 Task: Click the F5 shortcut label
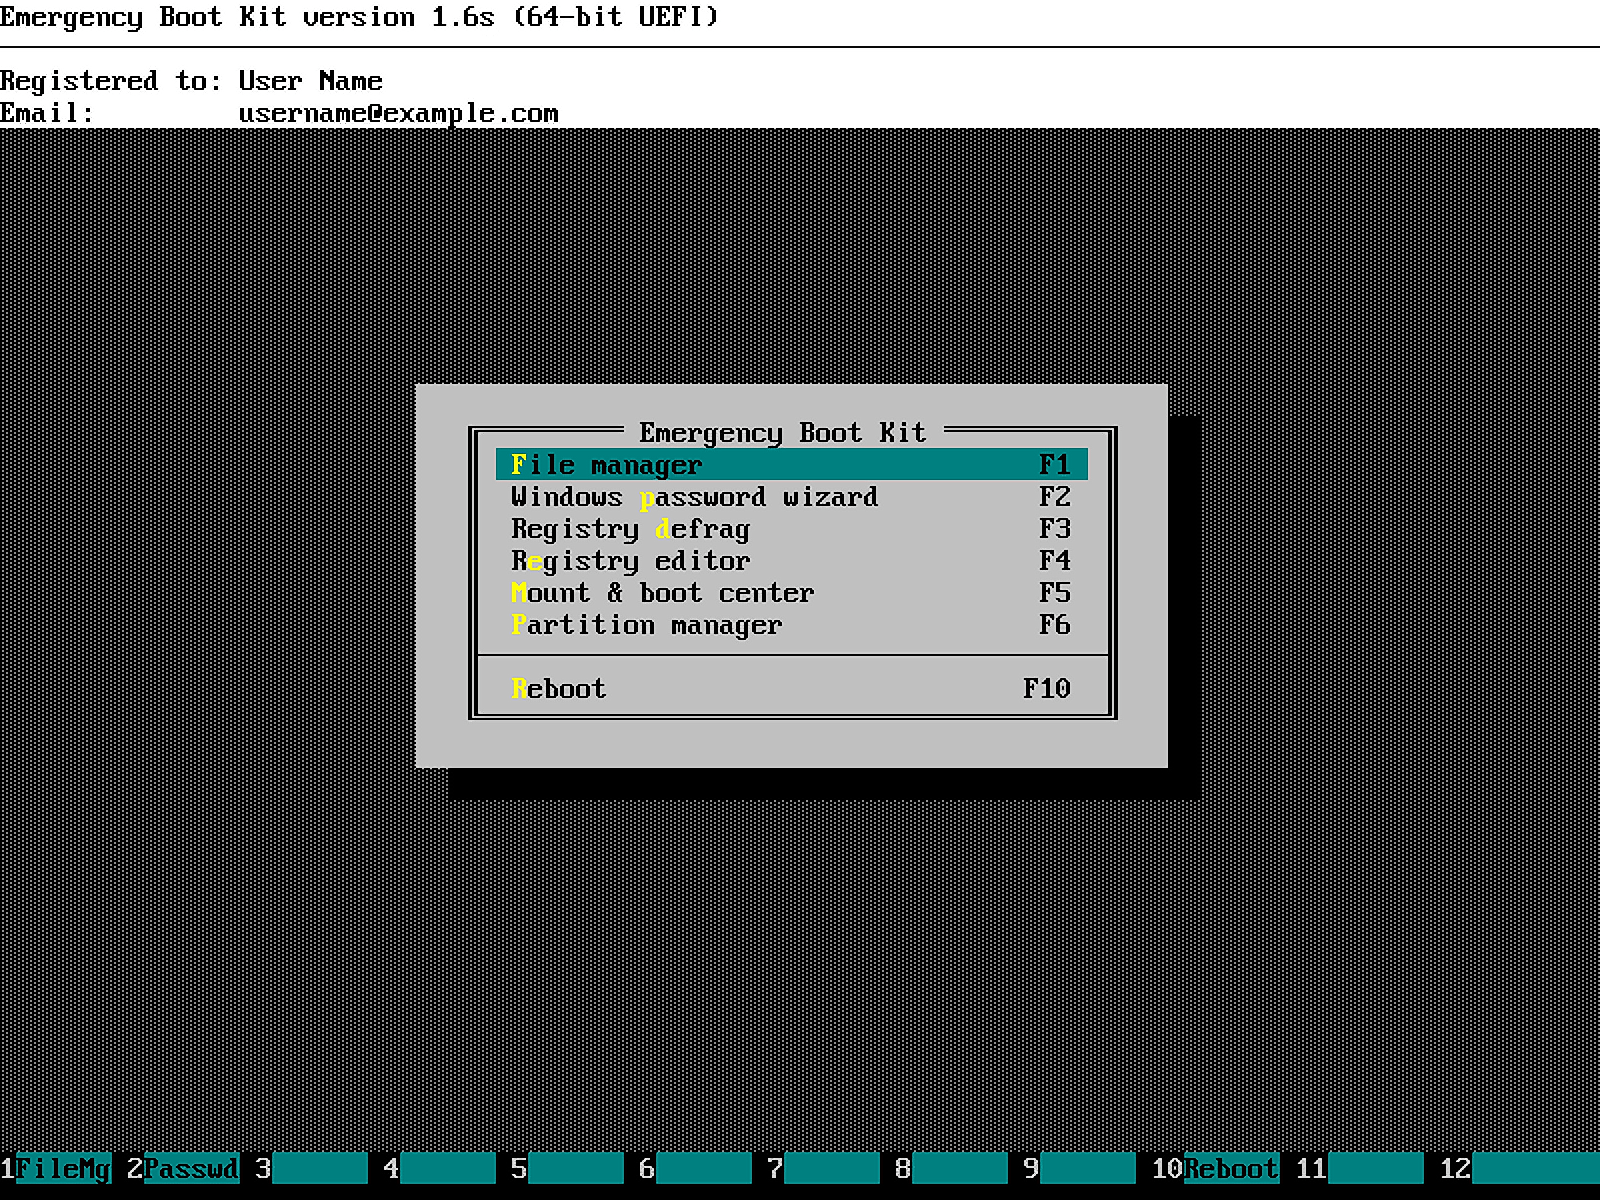pyautogui.click(x=1055, y=592)
